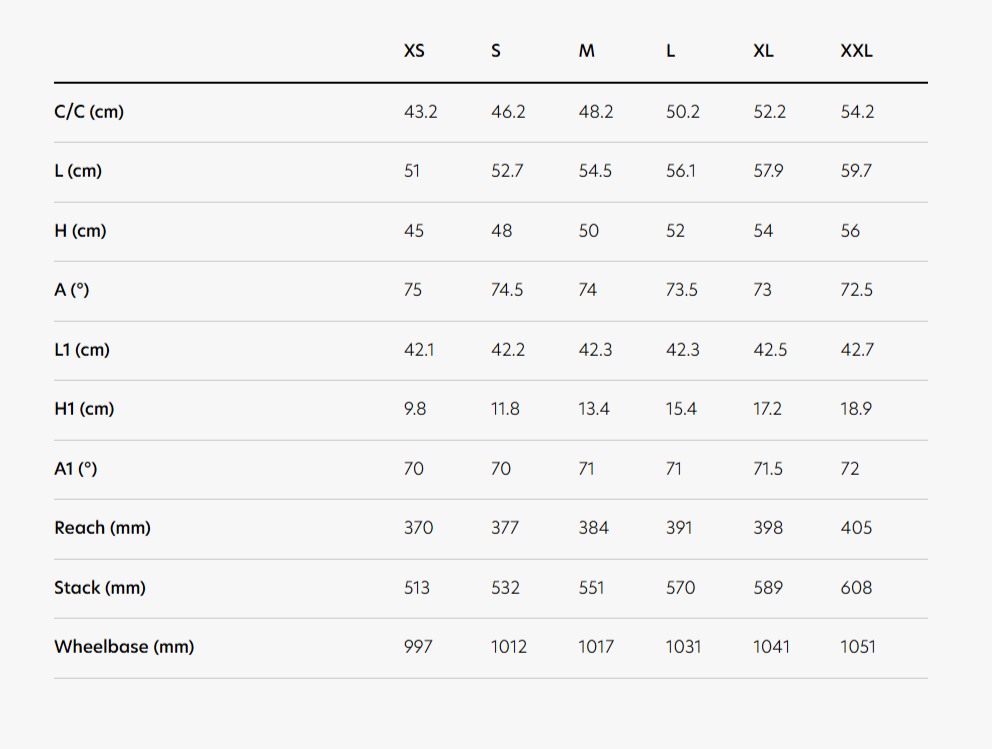Screen dimensions: 992x749
Task: Select the XS size column header
Action: (414, 51)
